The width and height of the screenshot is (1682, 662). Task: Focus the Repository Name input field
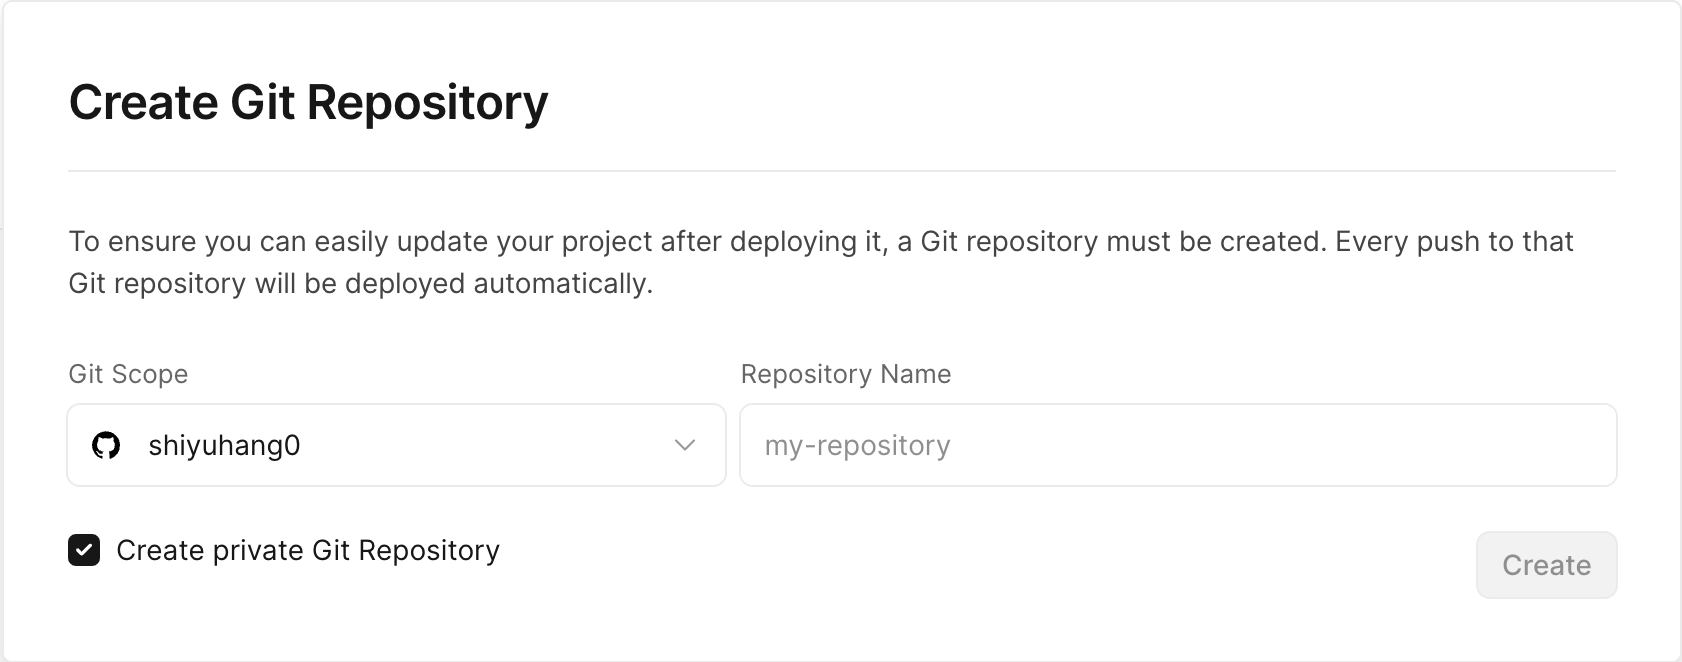[1178, 445]
